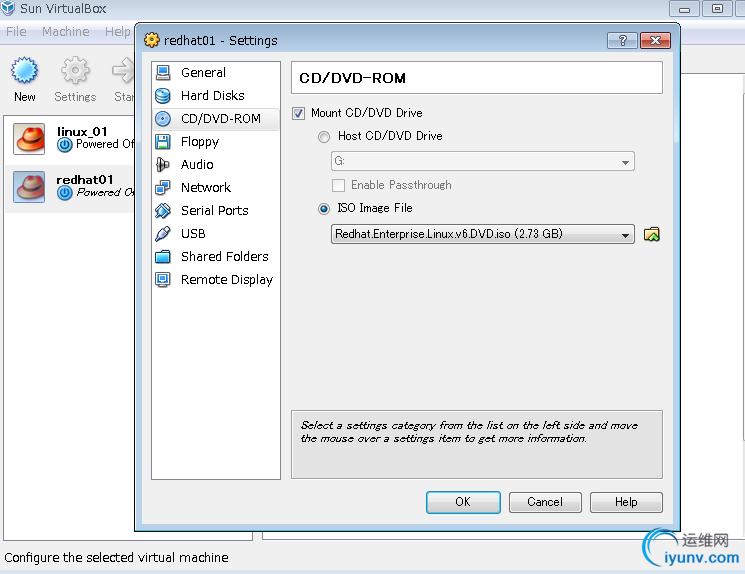The height and width of the screenshot is (574, 745).
Task: Open Virtual Media Manager folder icon
Action: (652, 234)
